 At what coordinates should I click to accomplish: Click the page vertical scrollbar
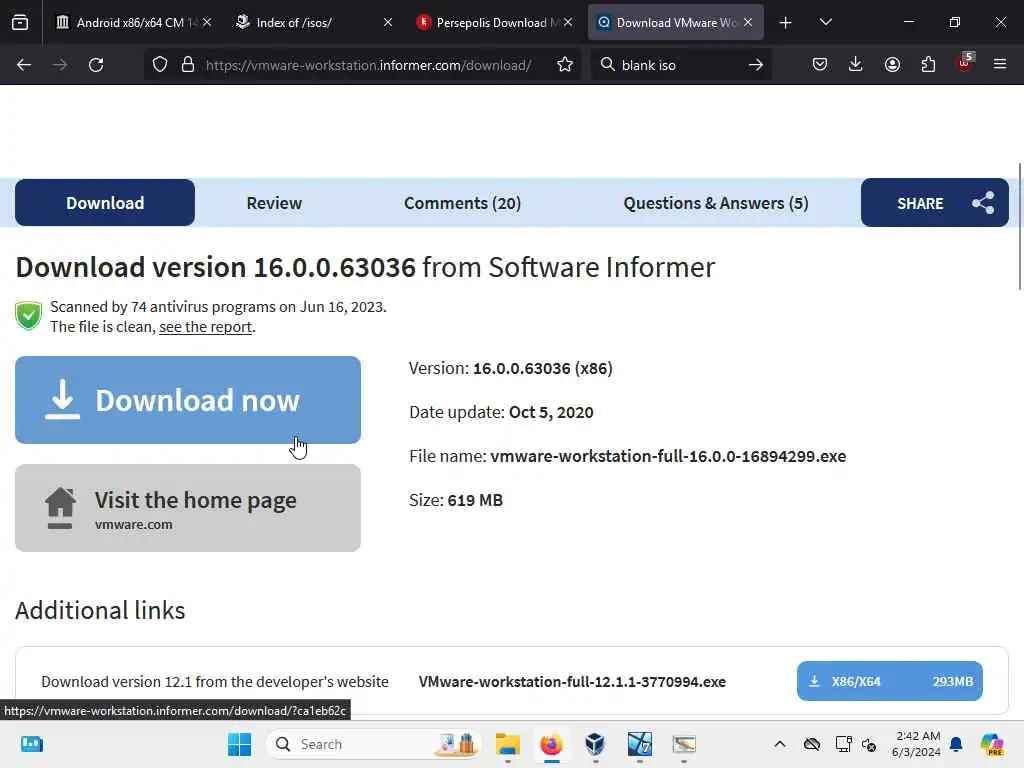(x=1020, y=225)
